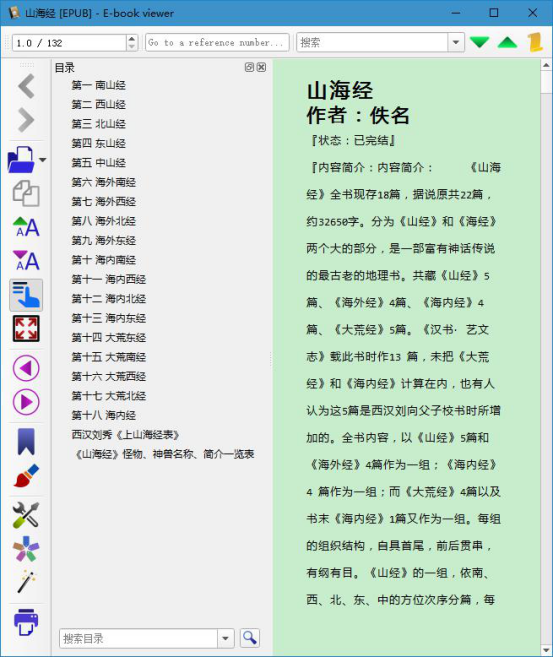The image size is (553, 657).
Task: Click the TOC search magnifier button
Action: coord(250,638)
